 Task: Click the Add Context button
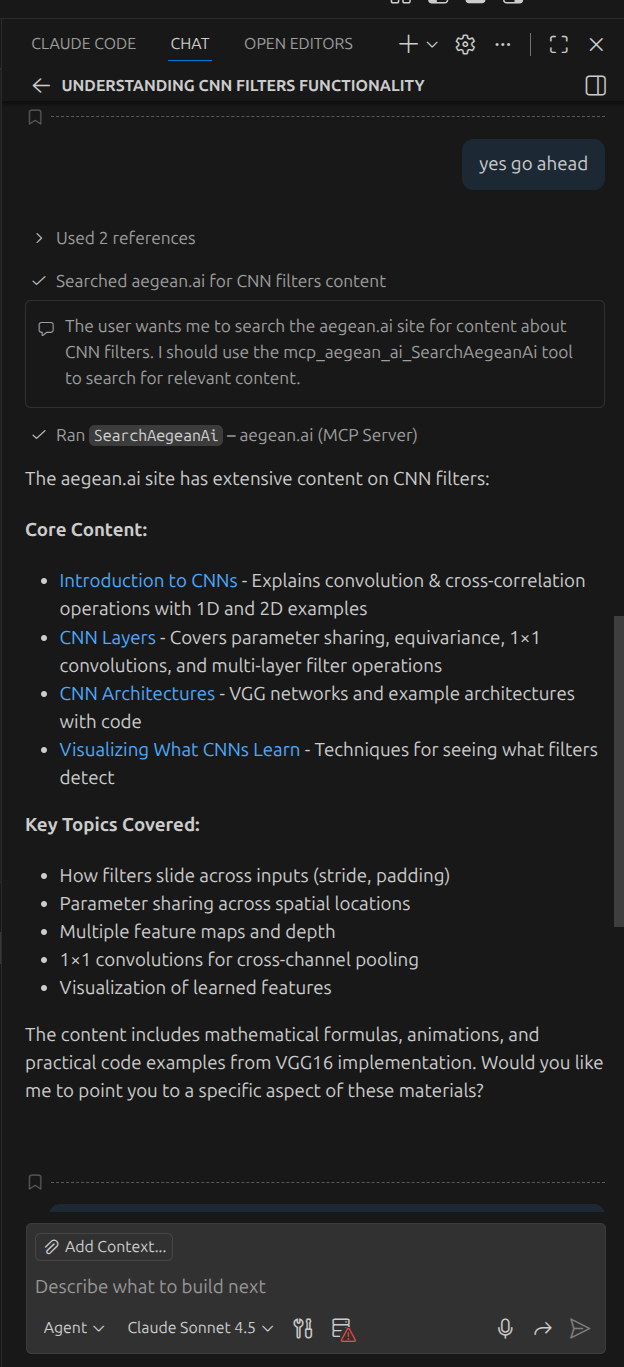[x=103, y=1246]
